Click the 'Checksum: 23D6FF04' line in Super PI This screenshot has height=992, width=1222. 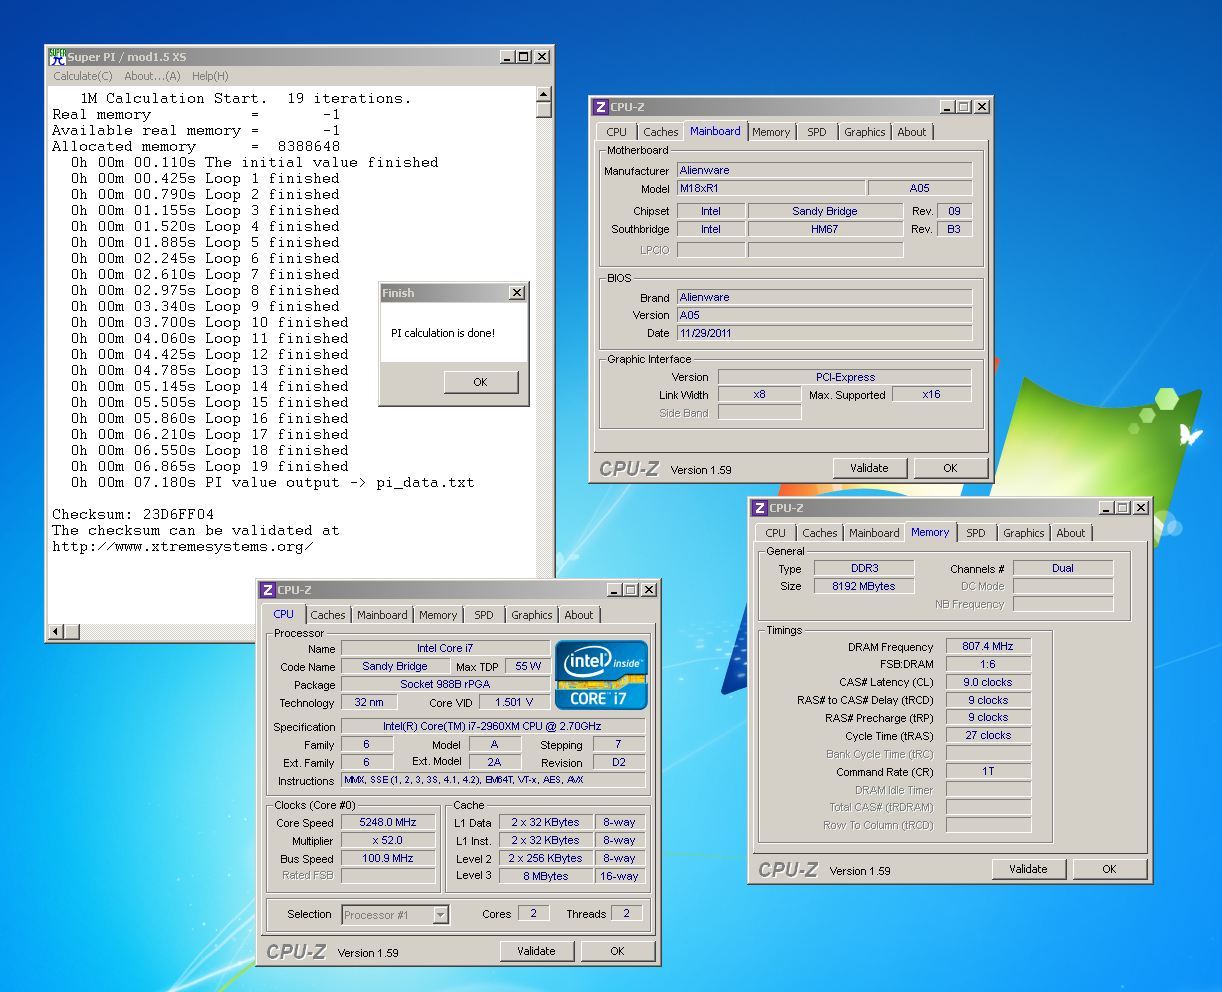click(x=133, y=514)
